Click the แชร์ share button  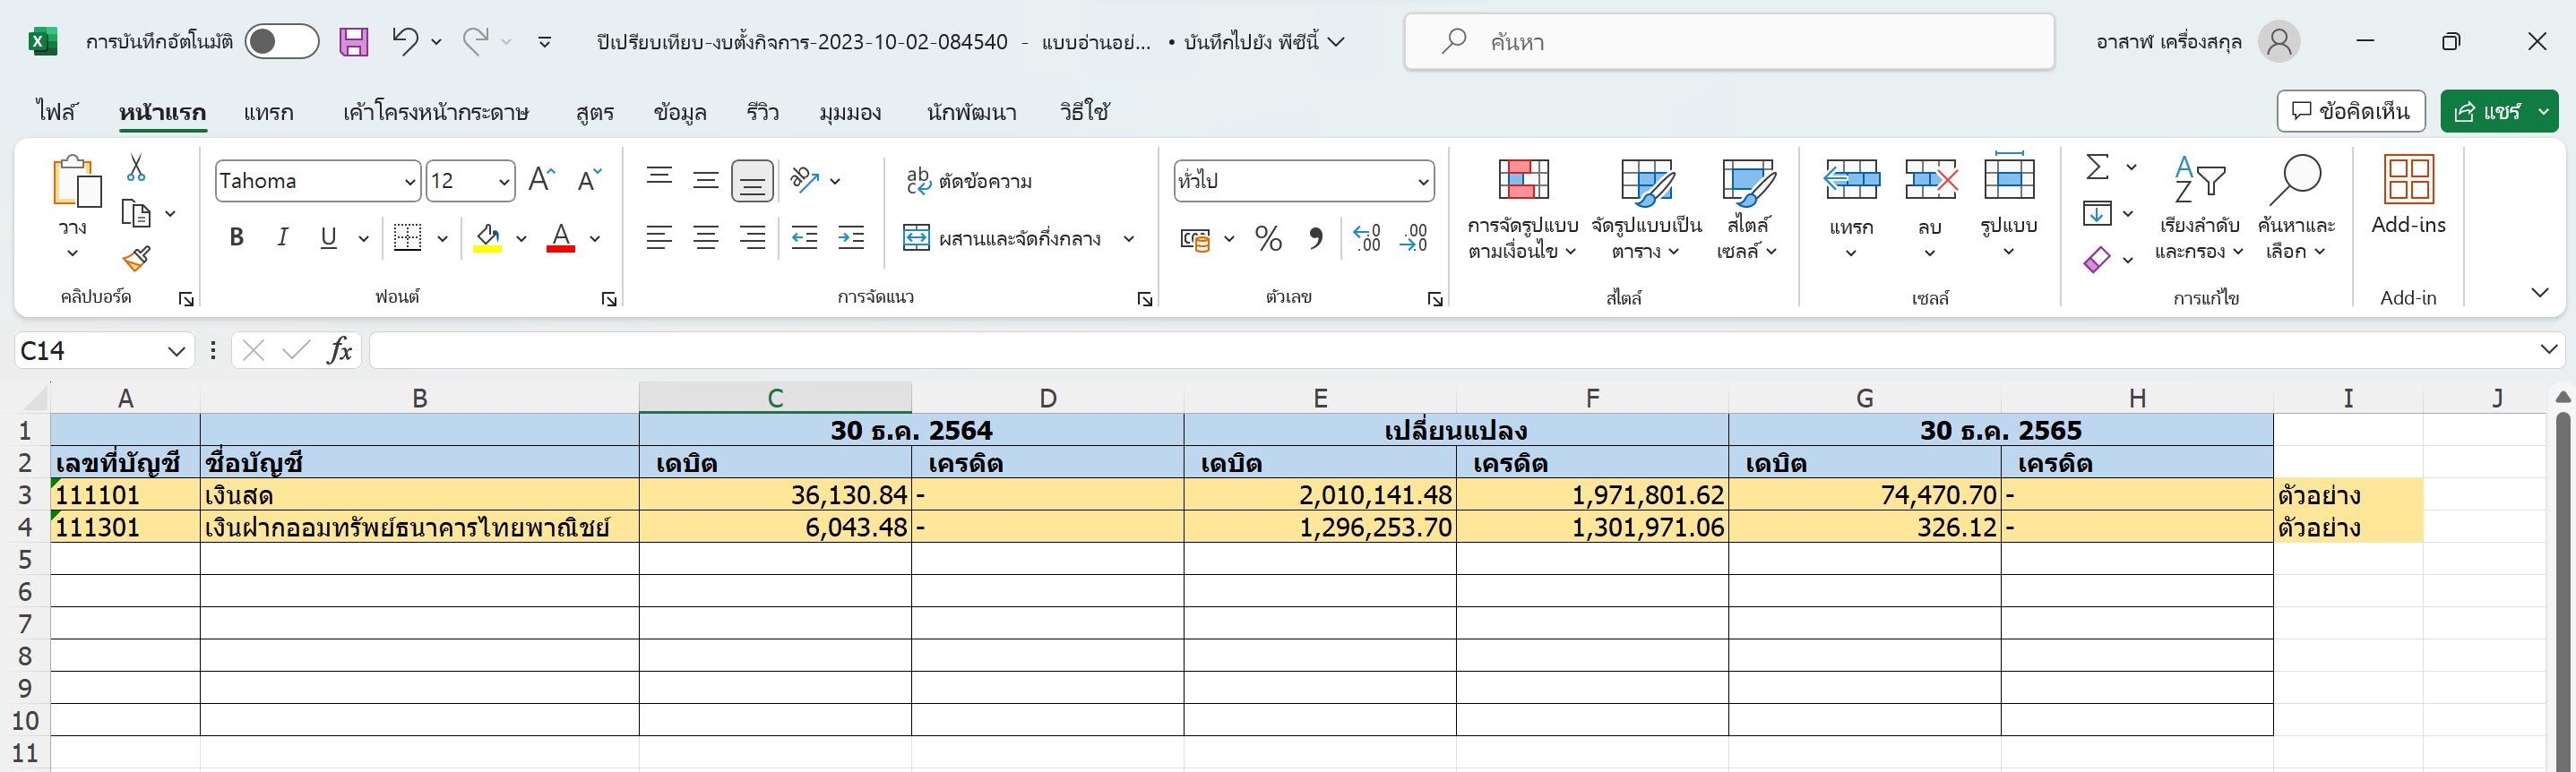(x=2487, y=111)
